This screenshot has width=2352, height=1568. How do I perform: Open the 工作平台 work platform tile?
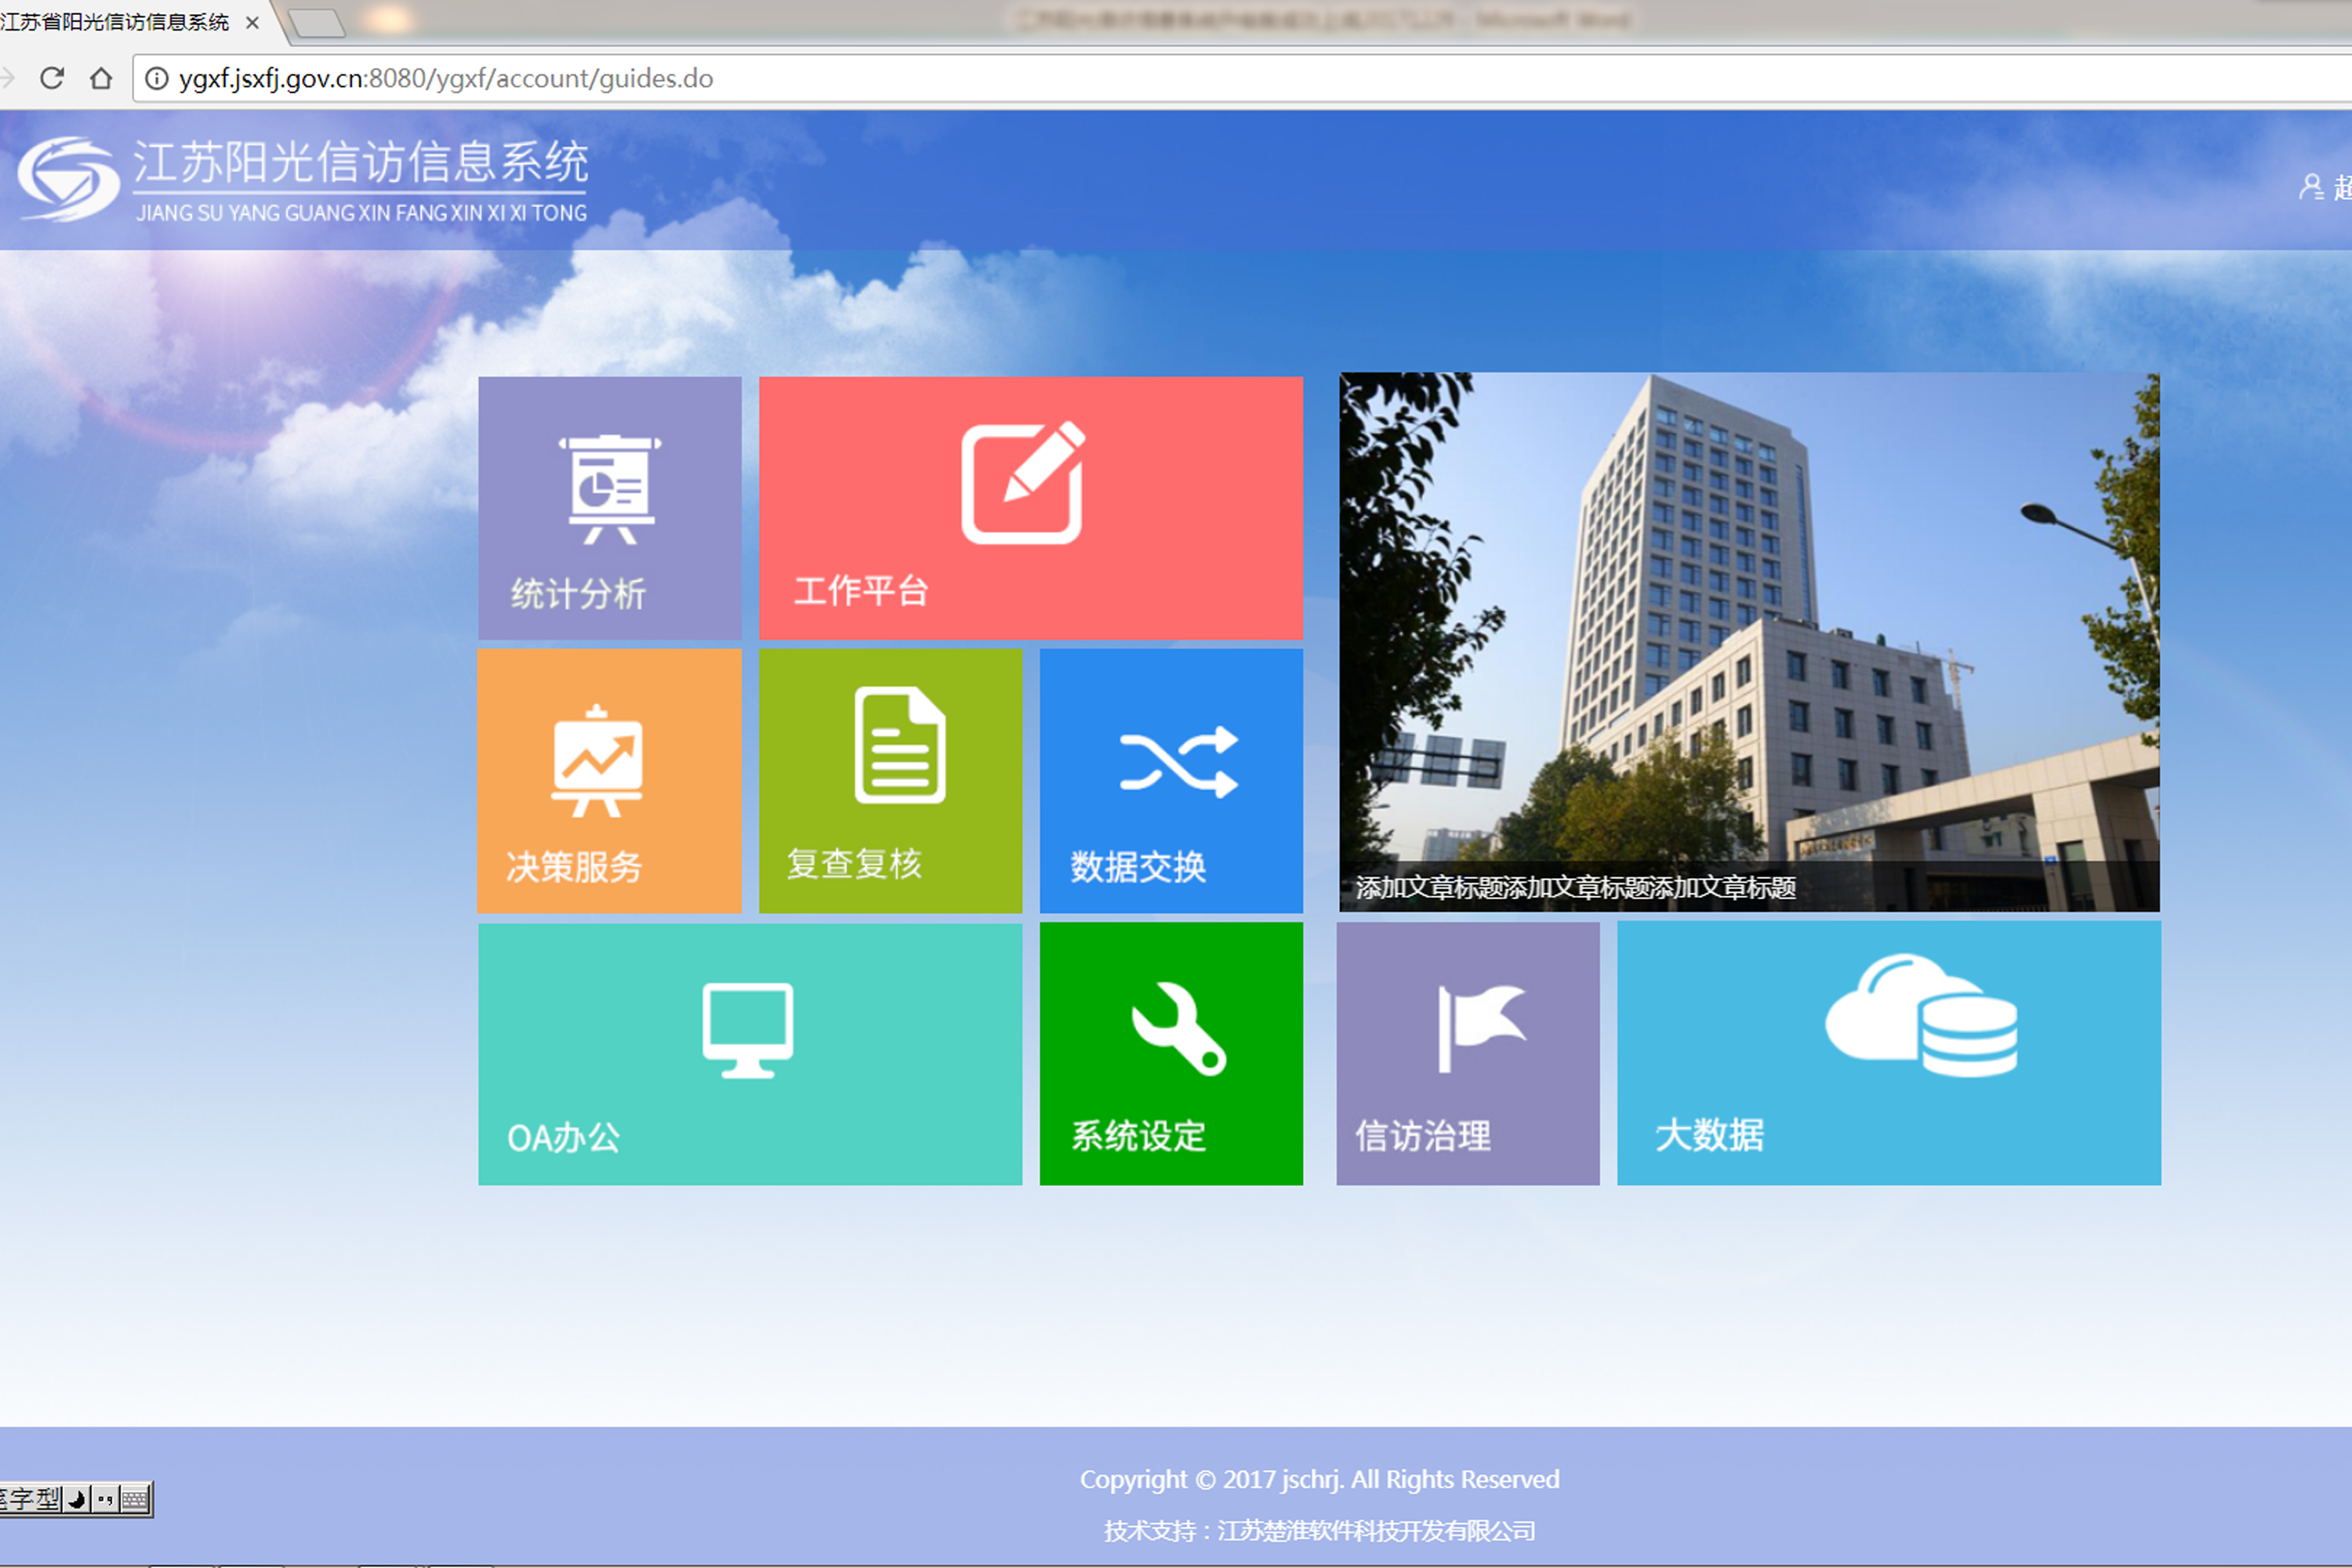pos(1030,507)
